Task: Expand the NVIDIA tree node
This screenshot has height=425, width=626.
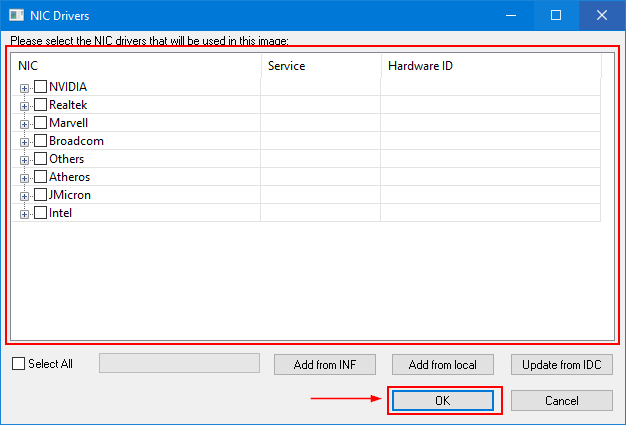Action: click(x=25, y=87)
